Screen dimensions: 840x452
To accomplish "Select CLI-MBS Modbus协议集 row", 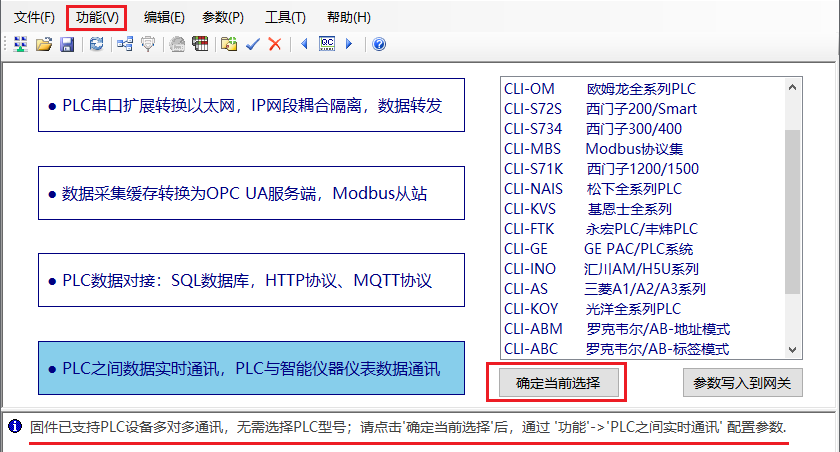I will (x=643, y=149).
